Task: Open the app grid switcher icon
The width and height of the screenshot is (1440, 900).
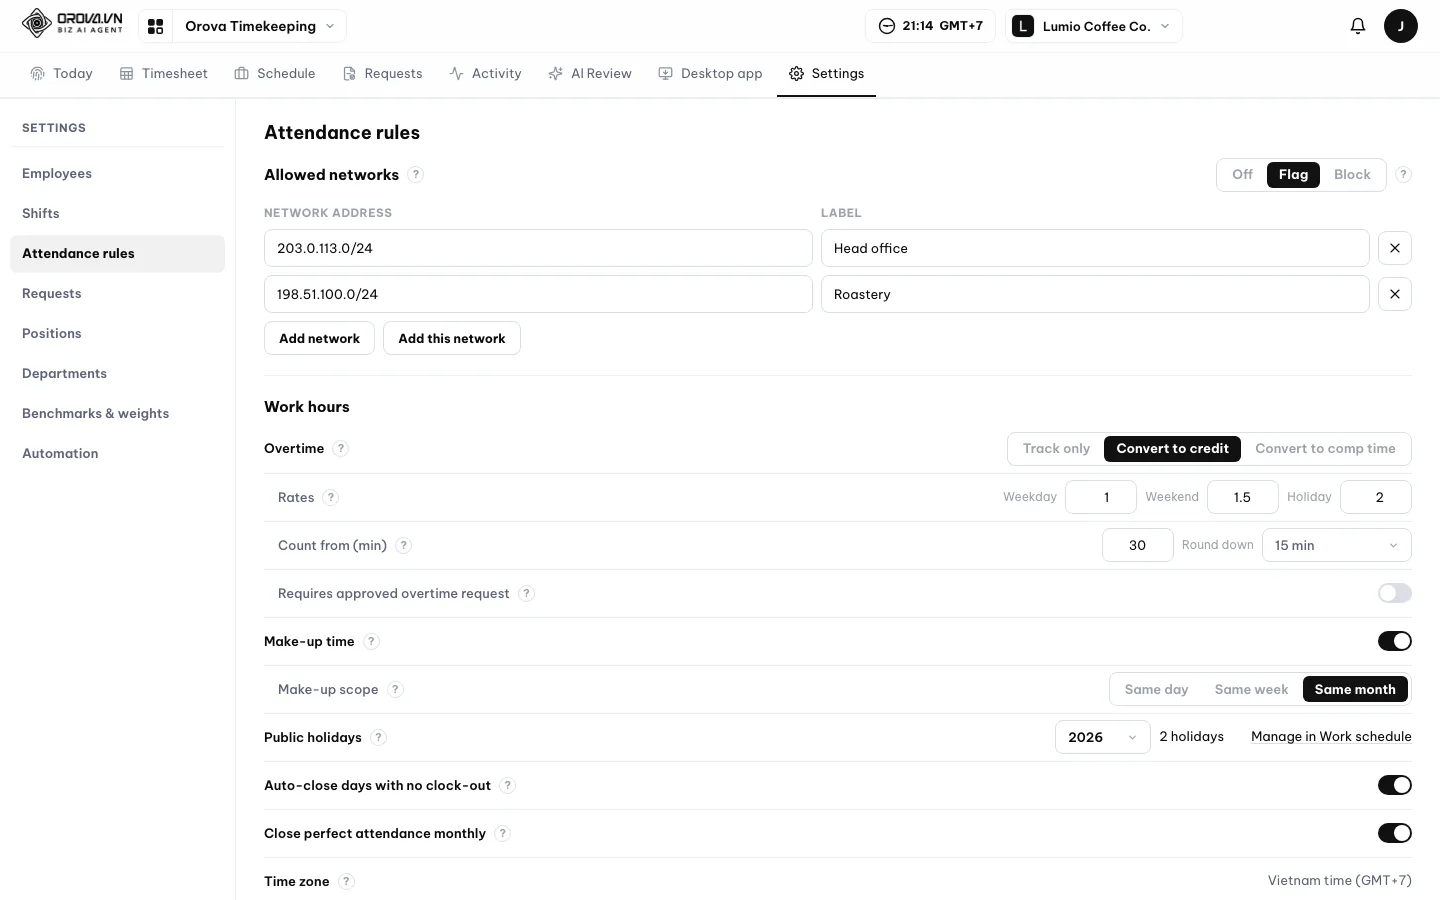Action: pos(155,26)
